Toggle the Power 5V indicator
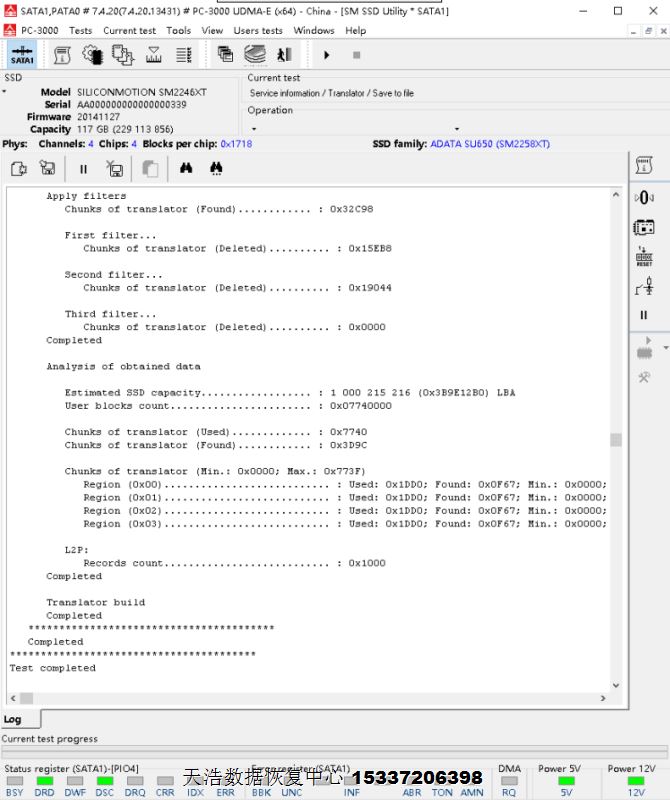This screenshot has height=800, width=670. point(566,781)
